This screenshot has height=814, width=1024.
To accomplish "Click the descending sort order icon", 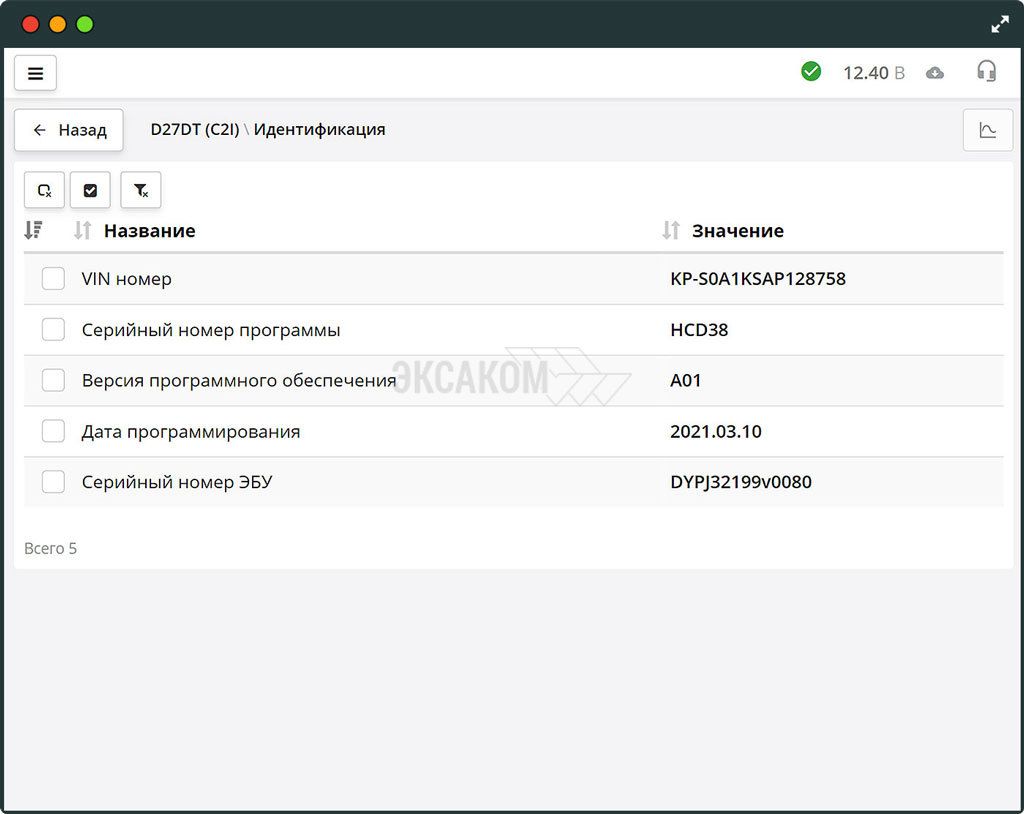I will click(x=33, y=231).
